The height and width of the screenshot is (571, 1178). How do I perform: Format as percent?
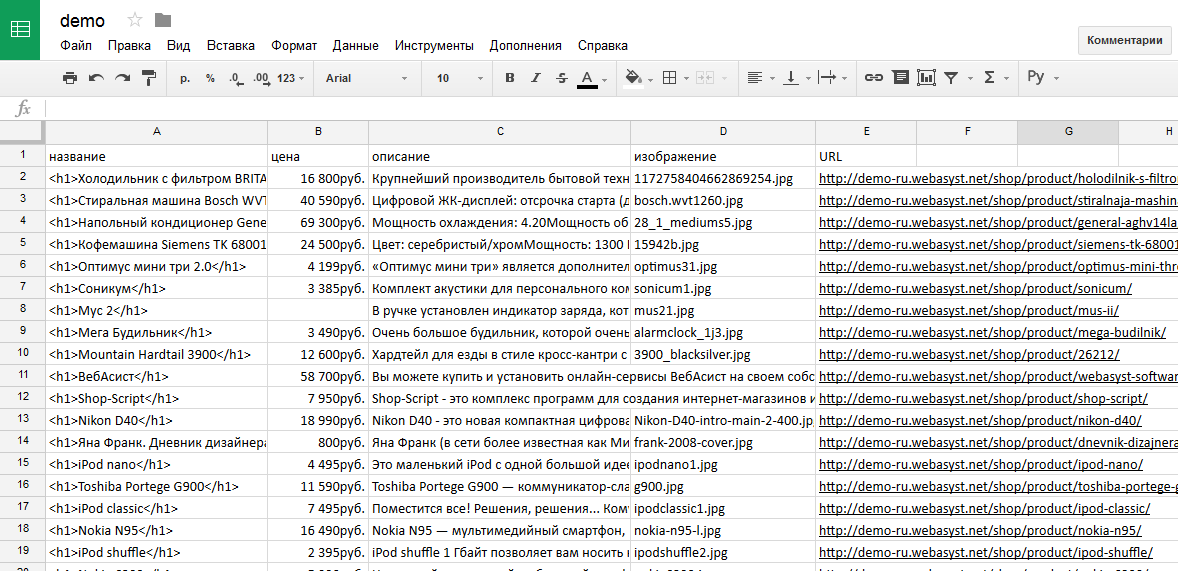click(x=210, y=78)
